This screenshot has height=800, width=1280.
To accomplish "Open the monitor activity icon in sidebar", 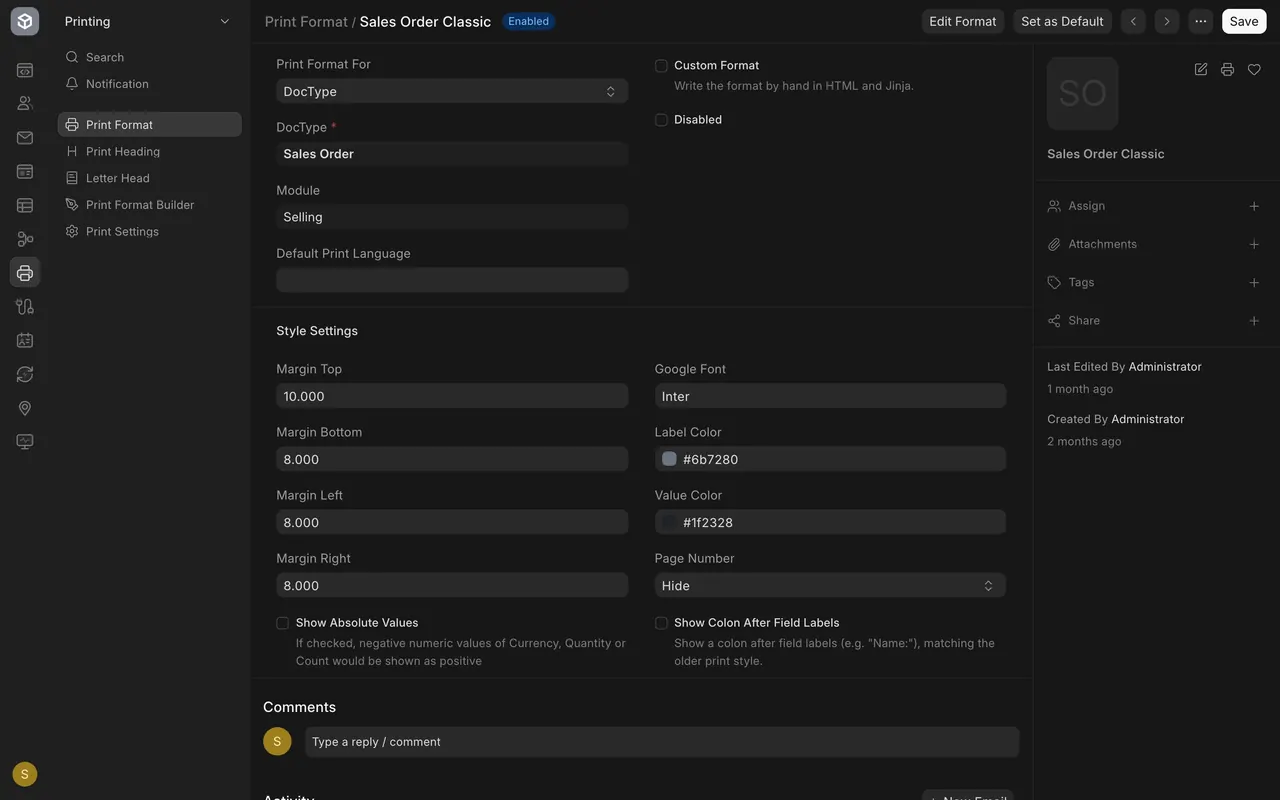I will [x=25, y=441].
